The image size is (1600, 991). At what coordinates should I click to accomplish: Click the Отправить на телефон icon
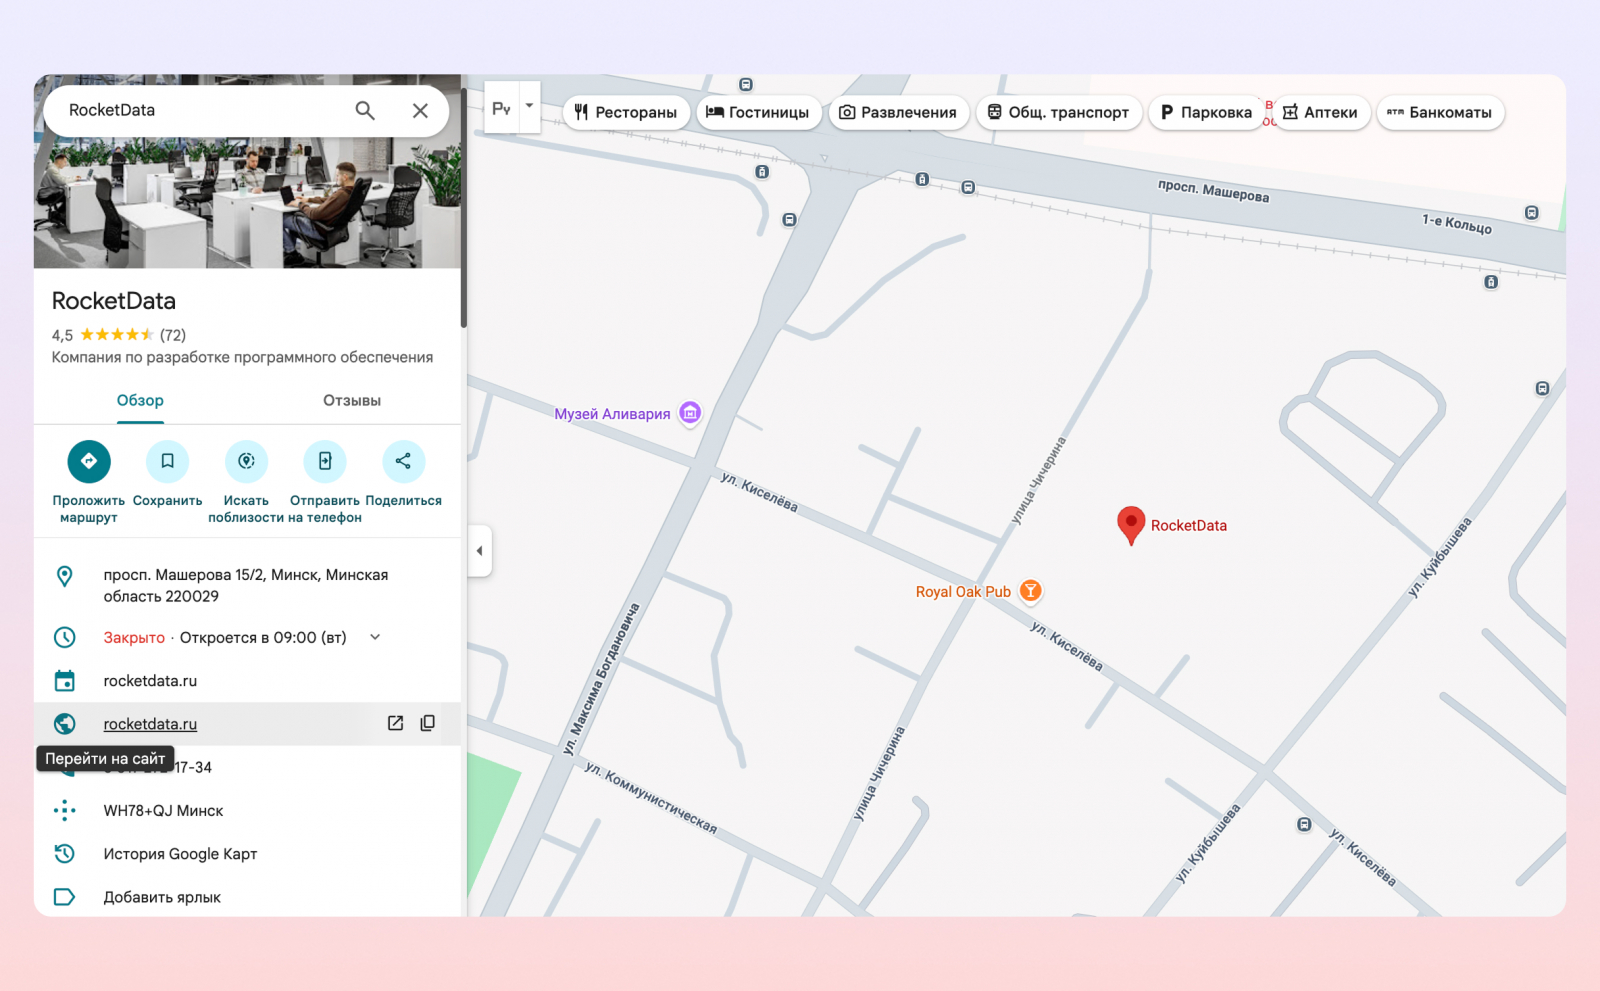(325, 461)
